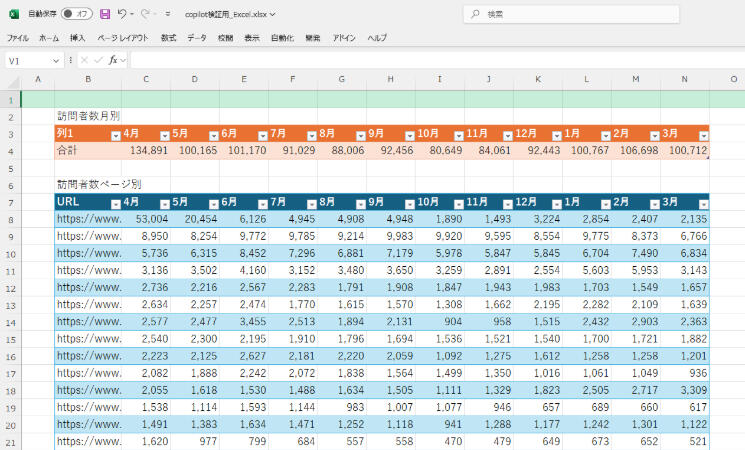Open the 表示 tab
Viewport: 745px width, 450px height.
click(252, 38)
